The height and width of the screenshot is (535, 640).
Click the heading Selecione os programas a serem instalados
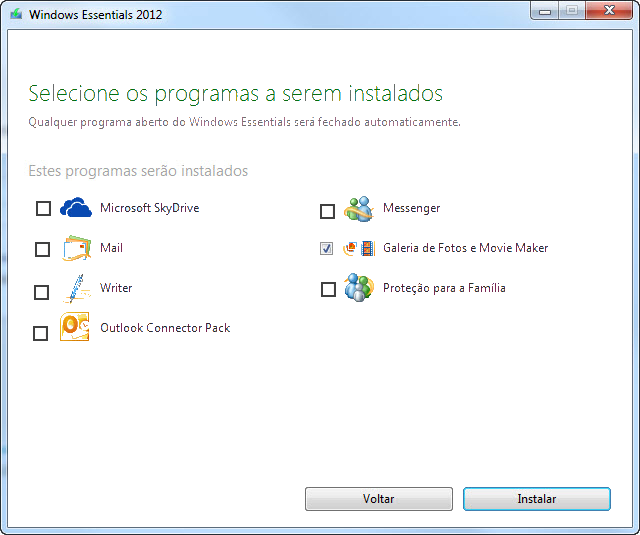[x=236, y=94]
